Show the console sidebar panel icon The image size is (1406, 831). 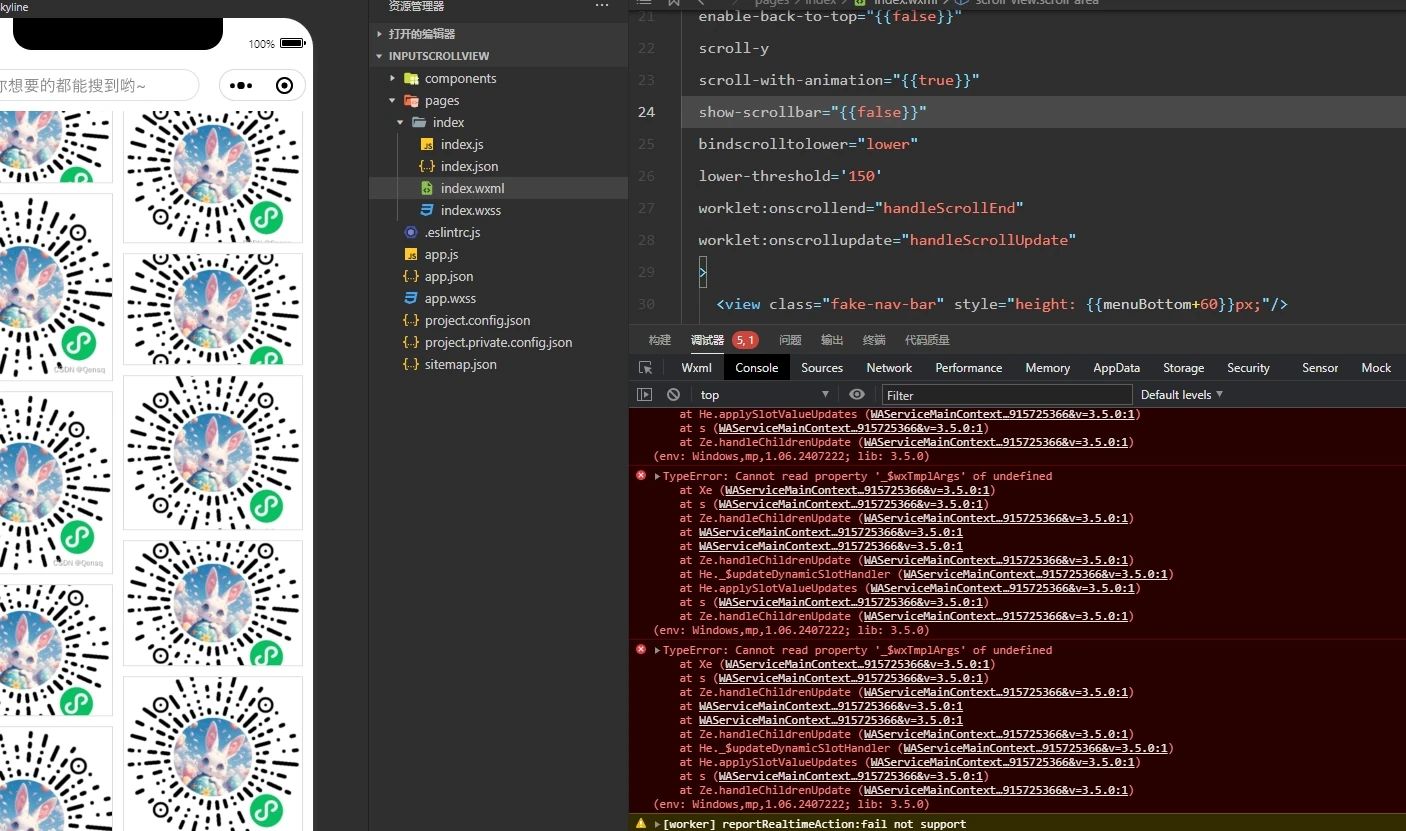coord(645,395)
